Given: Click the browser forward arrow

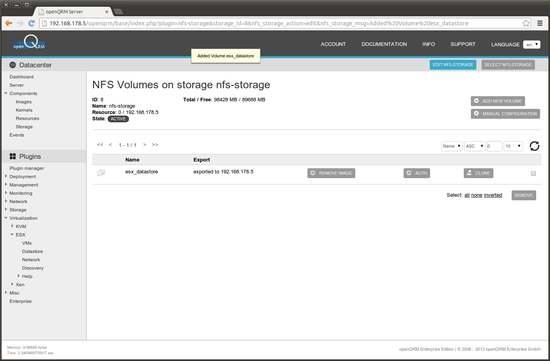Looking at the screenshot, I should click(x=20, y=23).
